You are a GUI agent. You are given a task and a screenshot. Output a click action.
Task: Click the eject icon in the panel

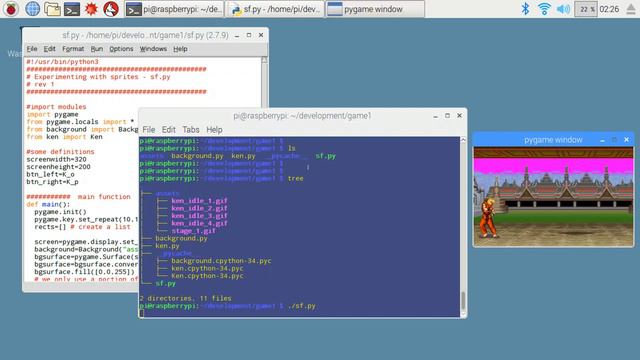click(631, 9)
